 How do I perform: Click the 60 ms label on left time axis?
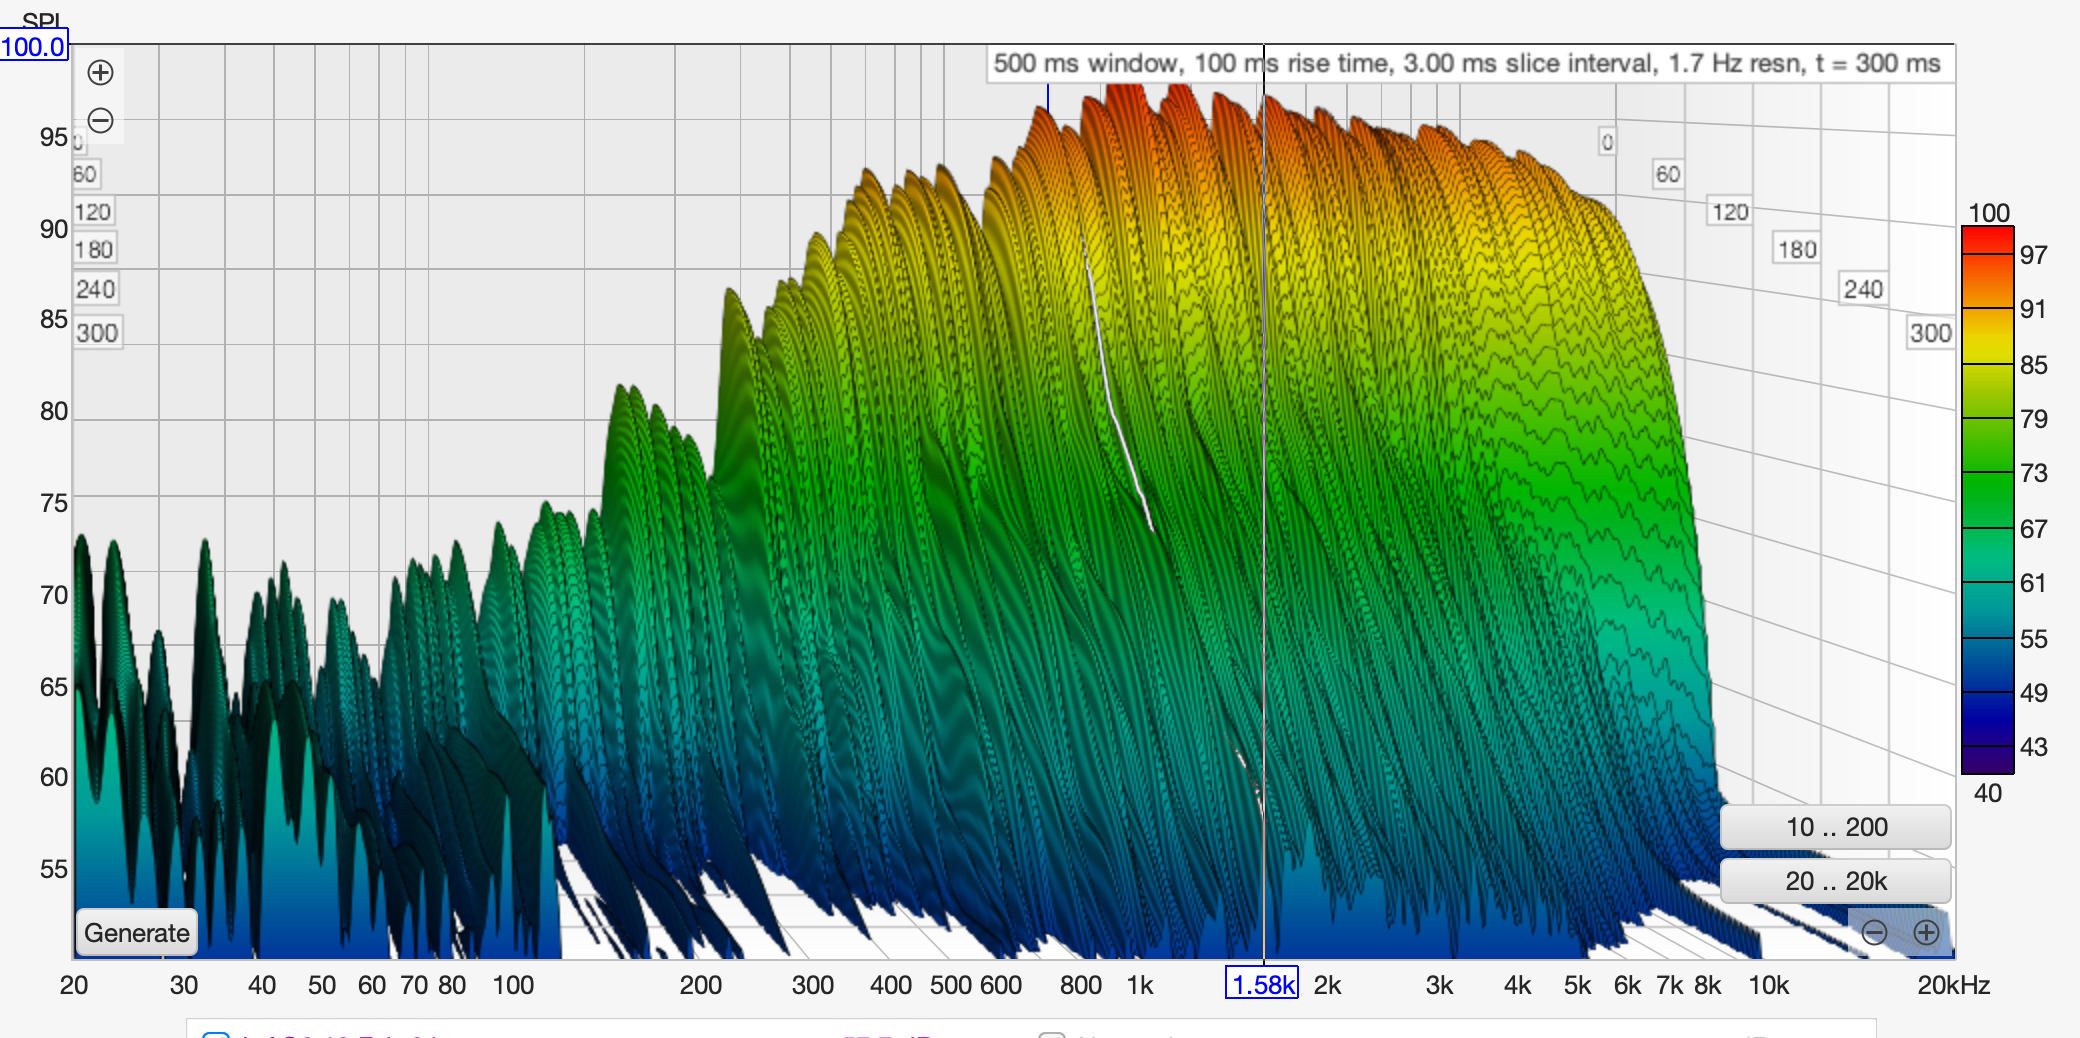click(85, 174)
